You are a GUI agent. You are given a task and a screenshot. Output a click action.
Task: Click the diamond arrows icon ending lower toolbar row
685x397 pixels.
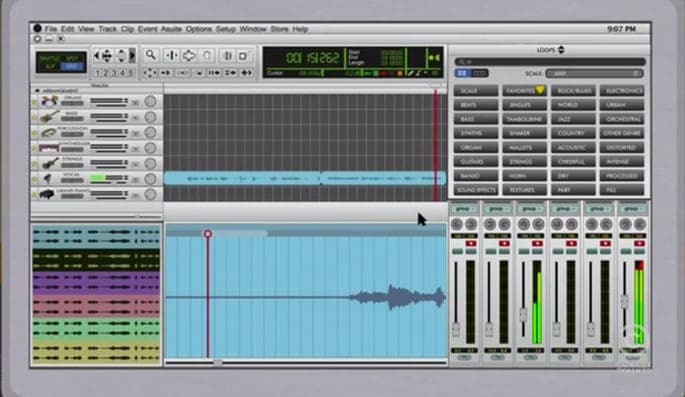[246, 73]
